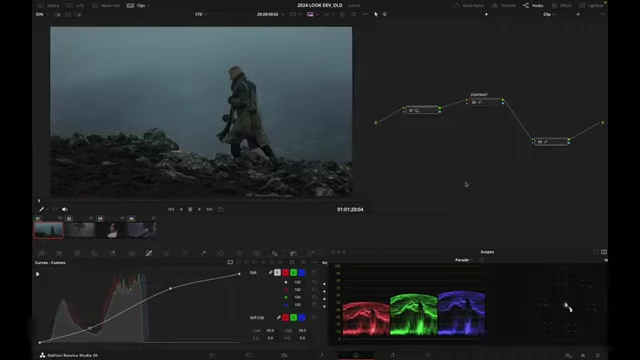Image resolution: width=640 pixels, height=360 pixels.
Task: Open the Media Pool panel
Action: coord(106,6)
